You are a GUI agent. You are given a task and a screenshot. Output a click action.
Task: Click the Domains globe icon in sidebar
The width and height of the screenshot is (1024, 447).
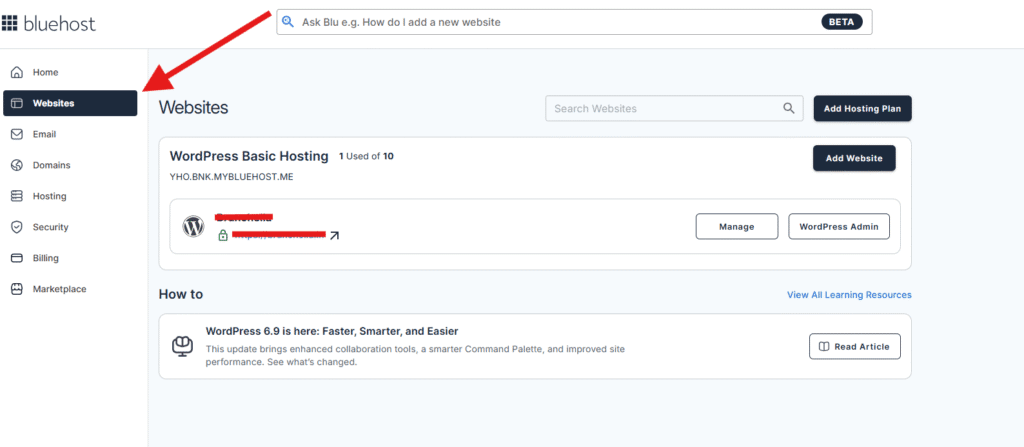point(17,165)
